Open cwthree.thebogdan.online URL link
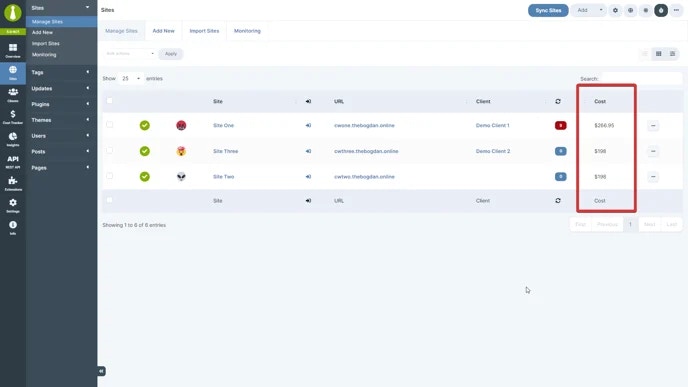688x387 pixels. point(366,151)
